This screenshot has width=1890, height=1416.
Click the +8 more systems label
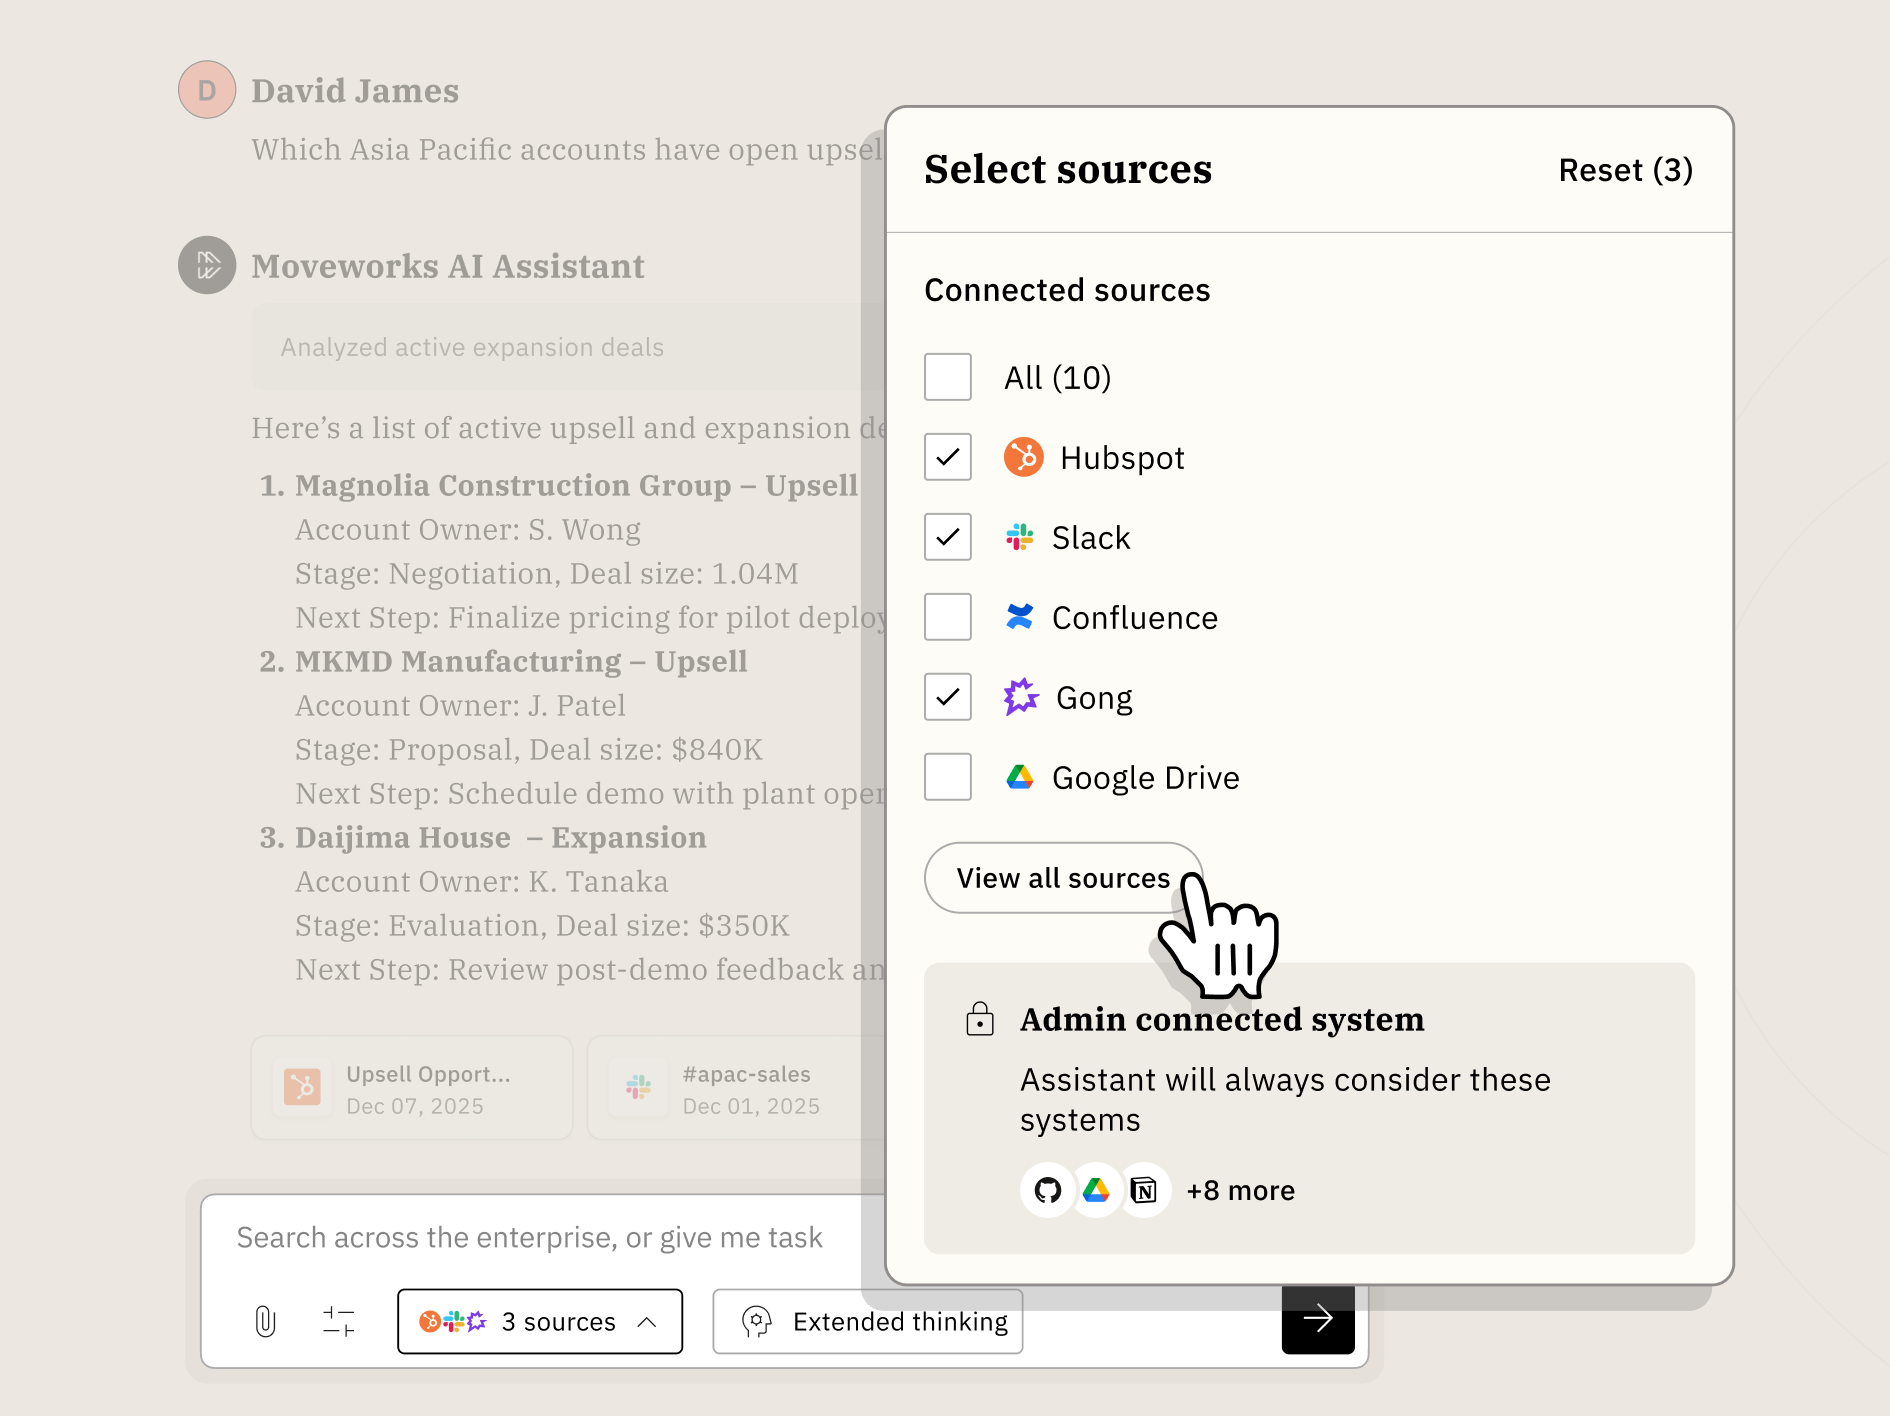pyautogui.click(x=1240, y=1190)
